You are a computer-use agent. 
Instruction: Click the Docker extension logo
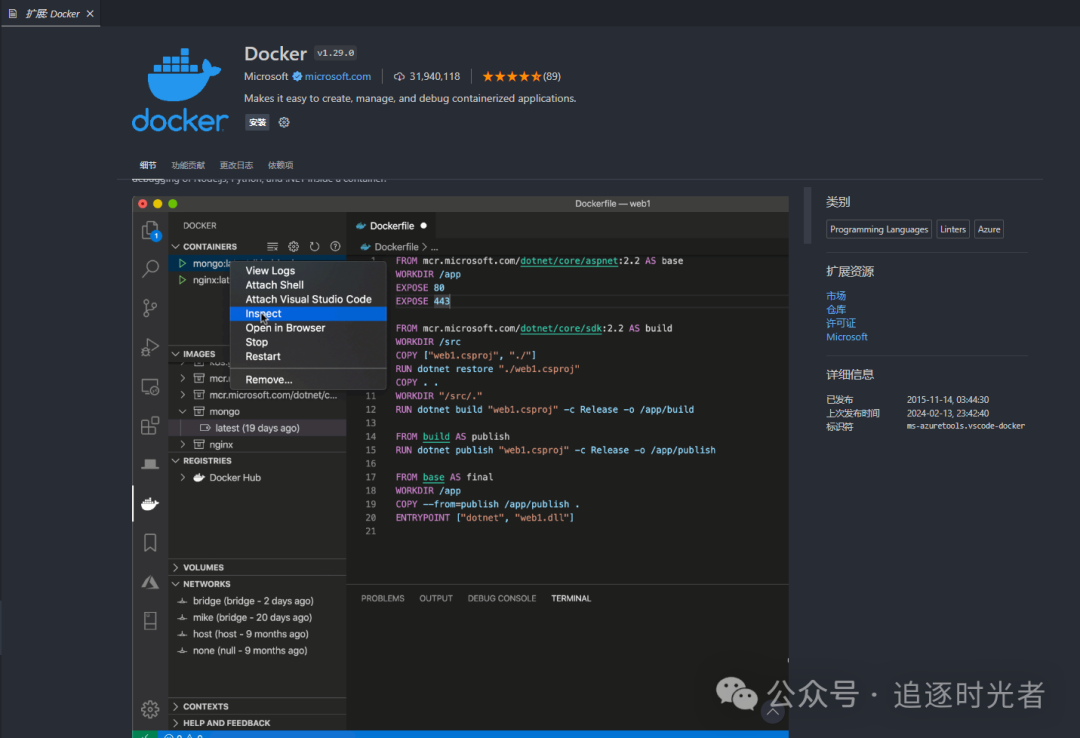(180, 90)
